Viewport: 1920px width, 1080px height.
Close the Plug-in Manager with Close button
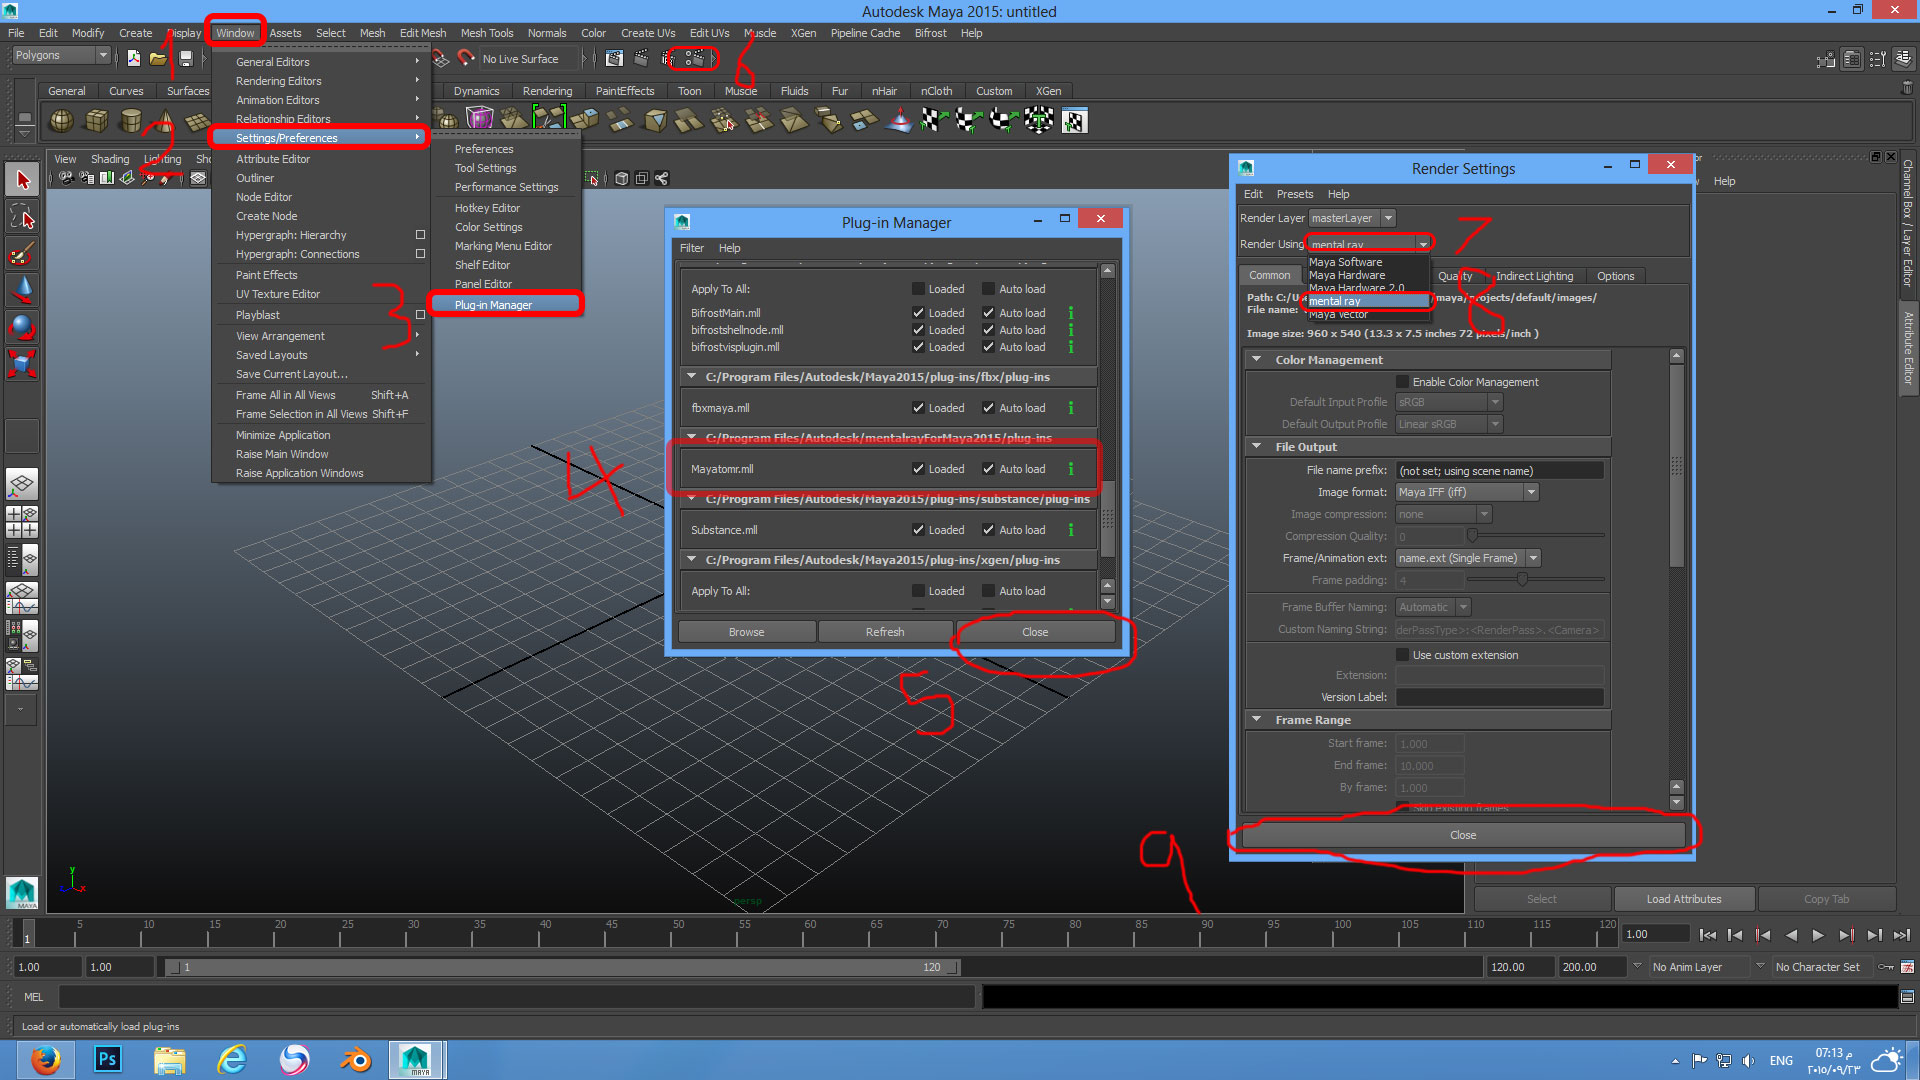click(1035, 632)
